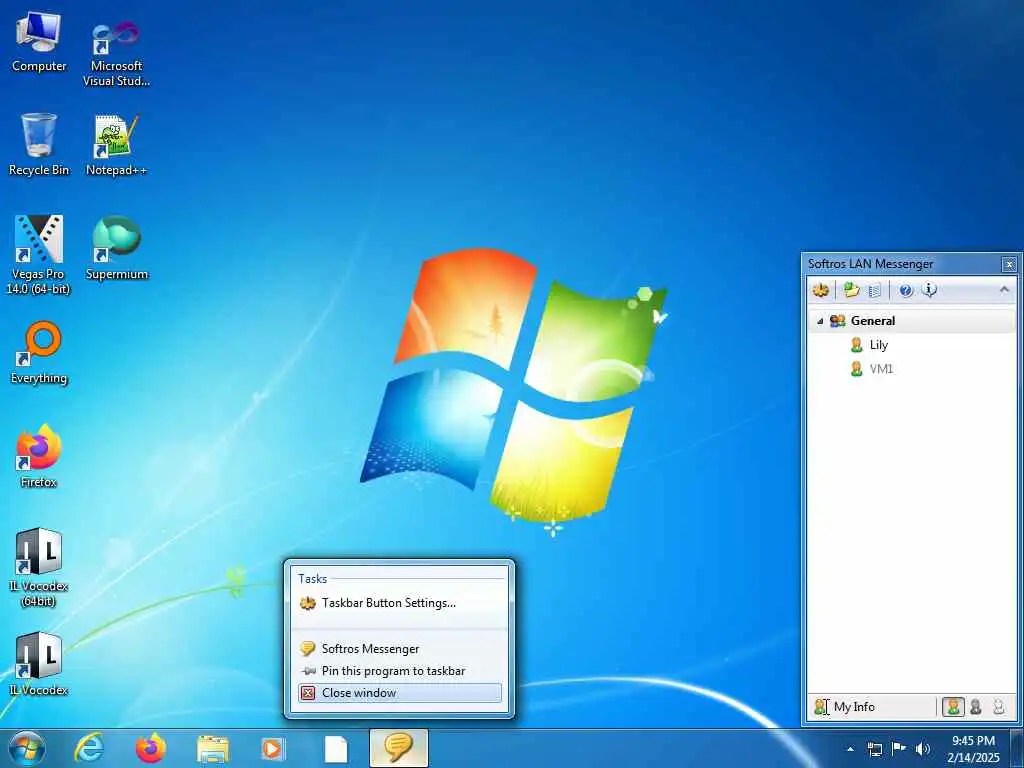1024x768 pixels.
Task: Select the Firefox desktop shortcut
Action: [x=39, y=456]
